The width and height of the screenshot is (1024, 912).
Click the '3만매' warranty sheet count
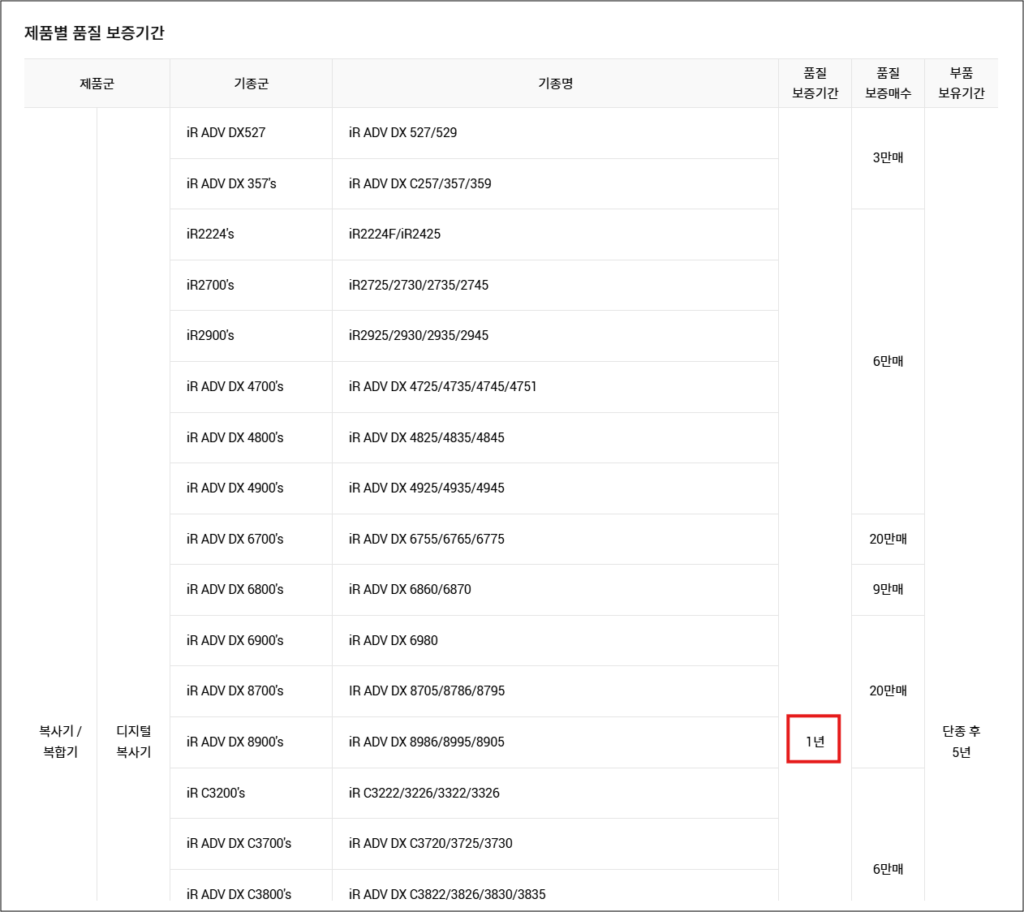coord(888,157)
